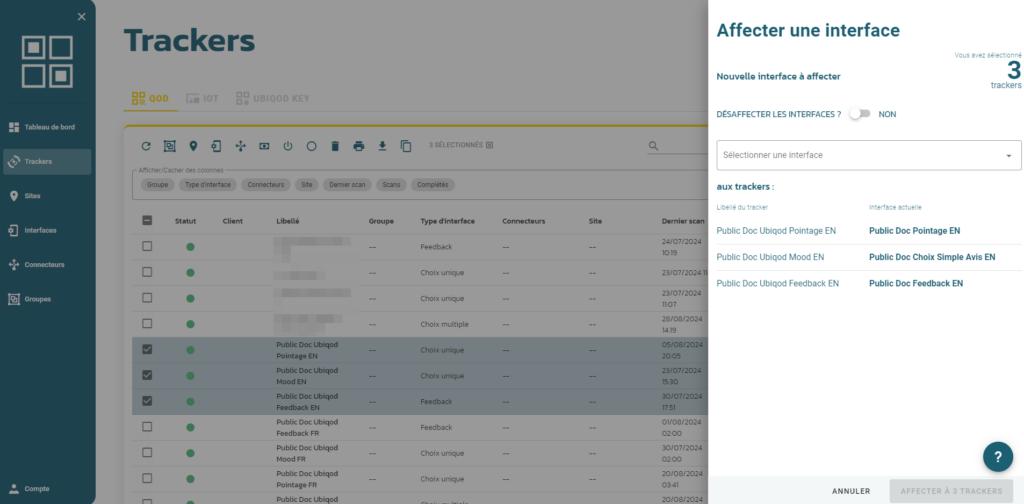Switch to the IOT tab
Screen dimensions: 1024x504
coord(202,99)
